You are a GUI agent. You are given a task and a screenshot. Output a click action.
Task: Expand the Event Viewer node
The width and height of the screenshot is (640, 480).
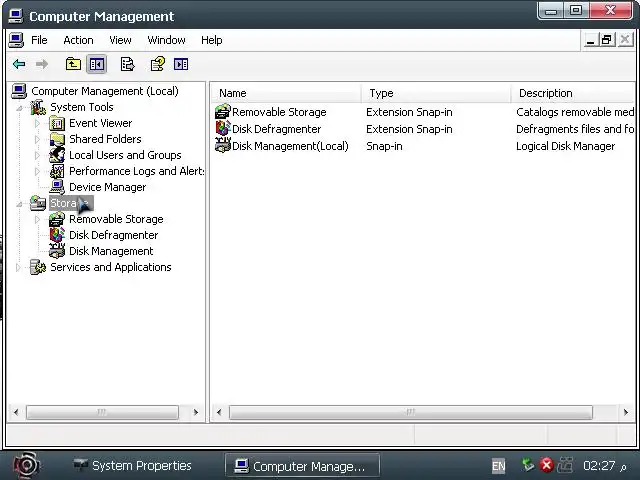(37, 123)
